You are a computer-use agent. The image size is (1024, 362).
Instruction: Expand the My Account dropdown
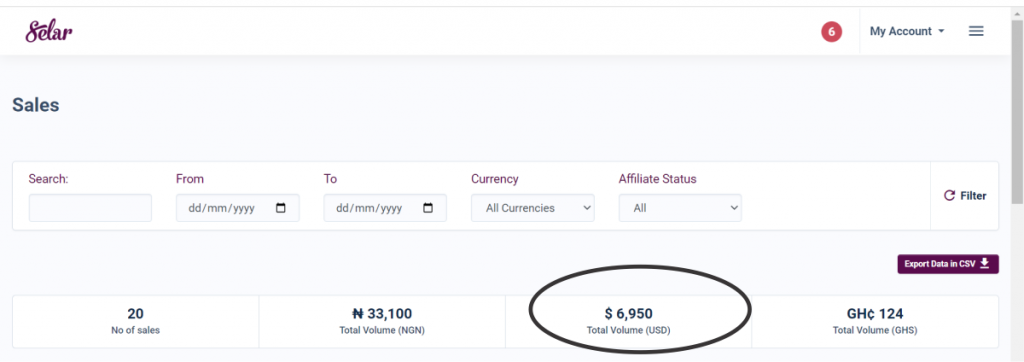pos(907,31)
